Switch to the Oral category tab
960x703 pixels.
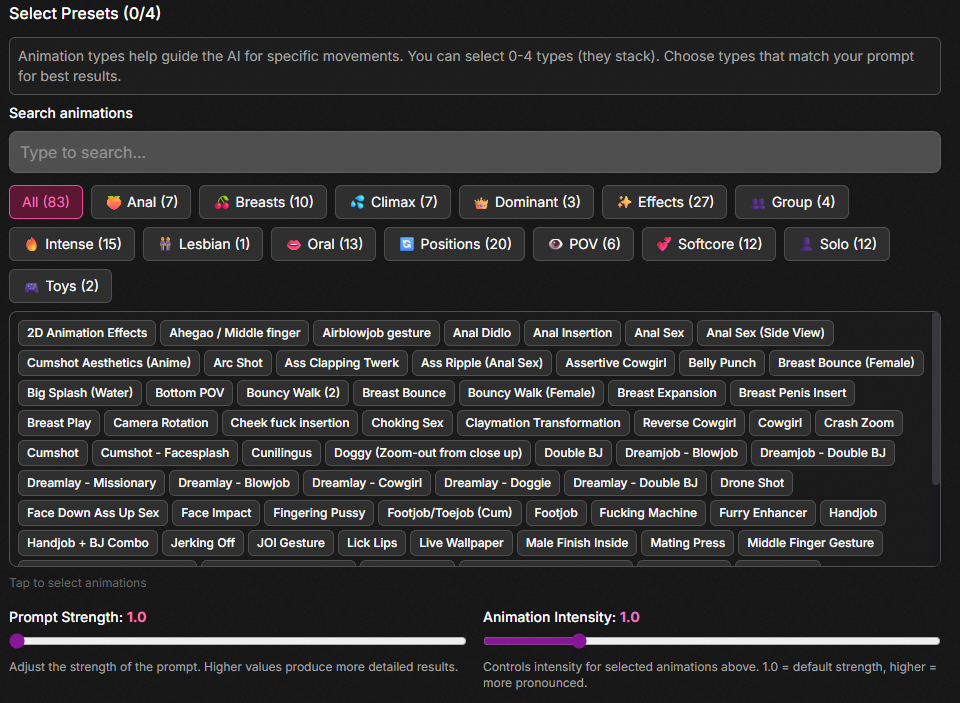point(323,244)
